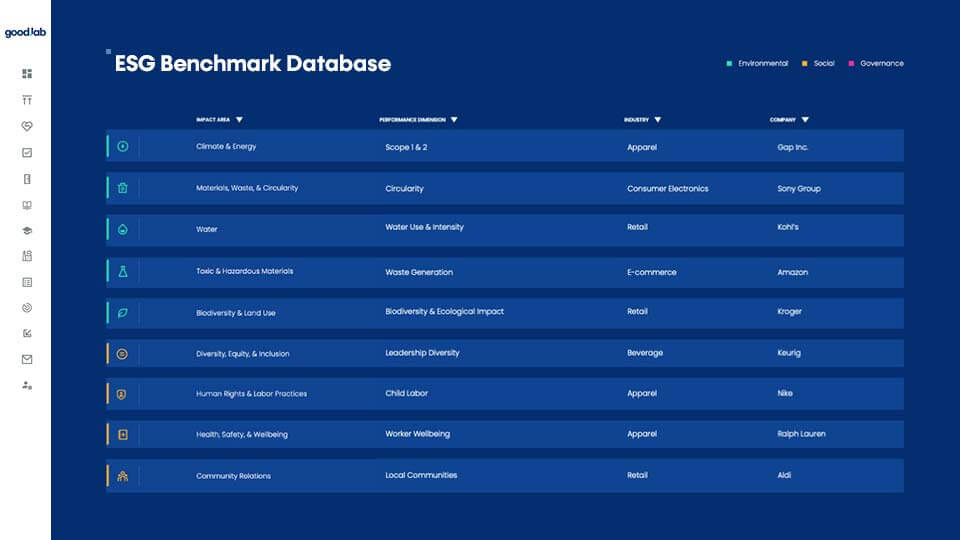The image size is (960, 540).
Task: Open the Performance Dimension filter dropdown arrow
Action: point(454,120)
